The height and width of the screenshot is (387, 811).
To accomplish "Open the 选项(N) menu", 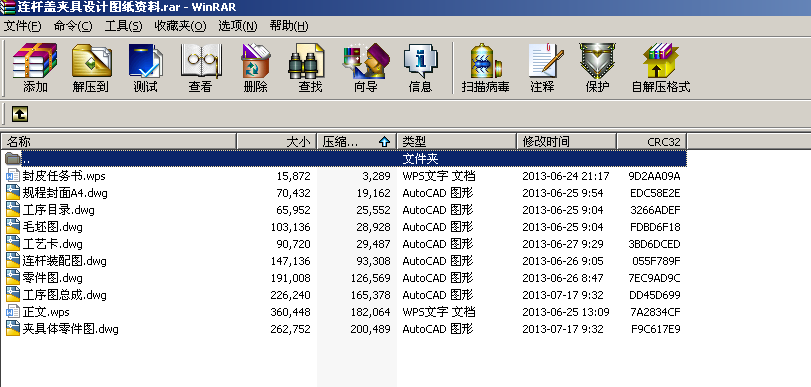I will point(237,26).
